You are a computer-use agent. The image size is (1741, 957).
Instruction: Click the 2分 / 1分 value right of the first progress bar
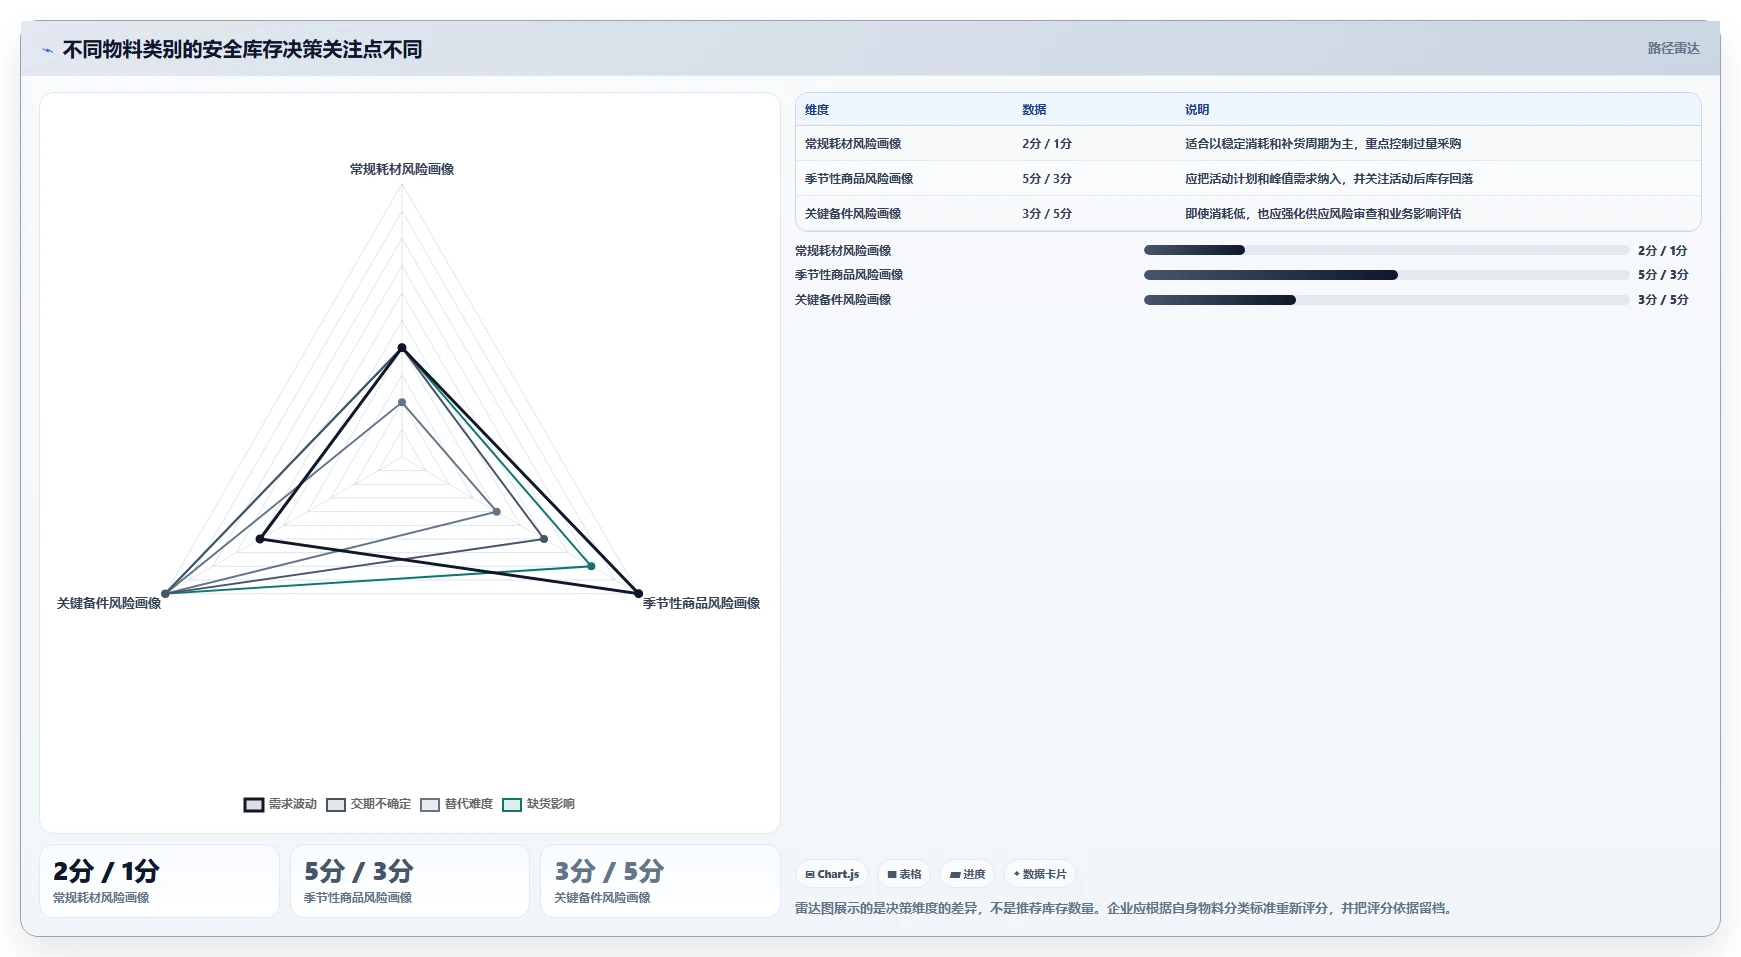(1662, 251)
